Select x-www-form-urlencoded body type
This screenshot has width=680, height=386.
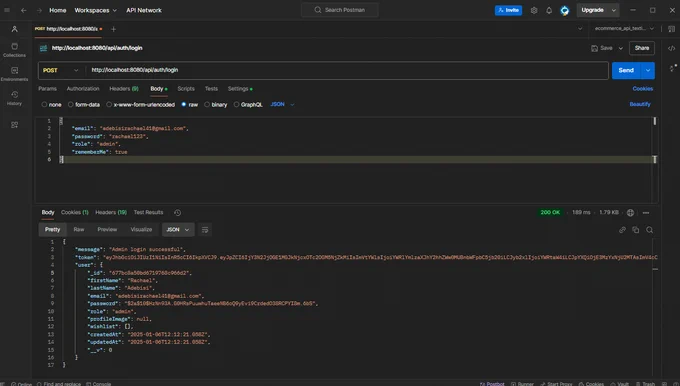[141, 105]
